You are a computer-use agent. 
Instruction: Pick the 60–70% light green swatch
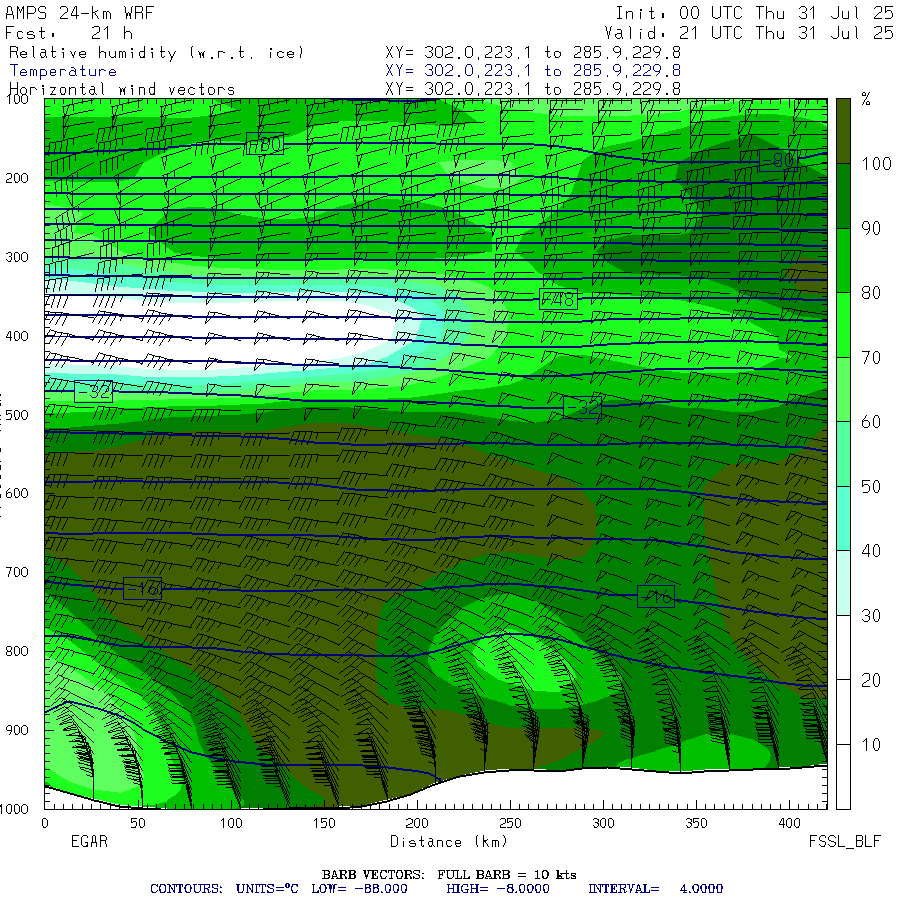(843, 389)
